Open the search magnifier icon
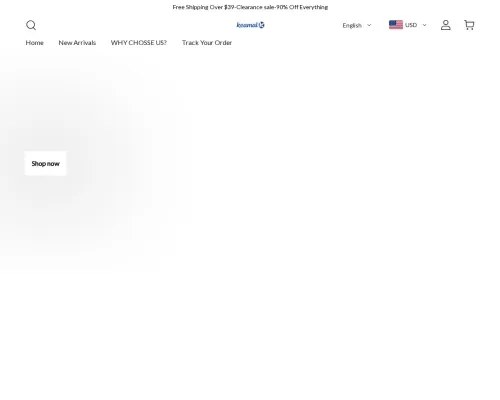 (31, 25)
